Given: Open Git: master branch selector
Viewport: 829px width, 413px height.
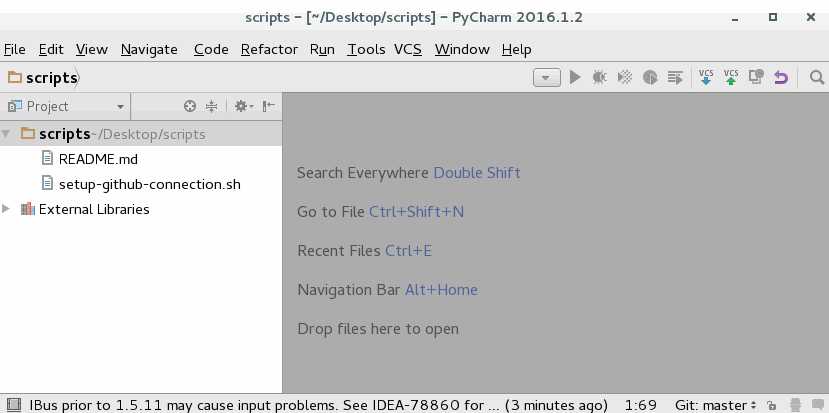Looking at the screenshot, I should pyautogui.click(x=716, y=406).
